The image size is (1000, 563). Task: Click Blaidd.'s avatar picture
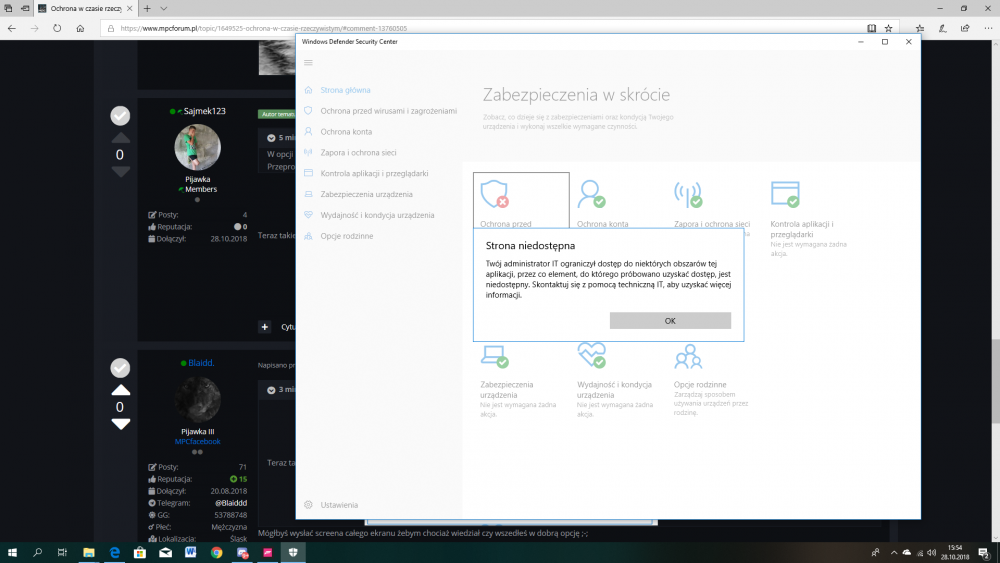coord(198,400)
